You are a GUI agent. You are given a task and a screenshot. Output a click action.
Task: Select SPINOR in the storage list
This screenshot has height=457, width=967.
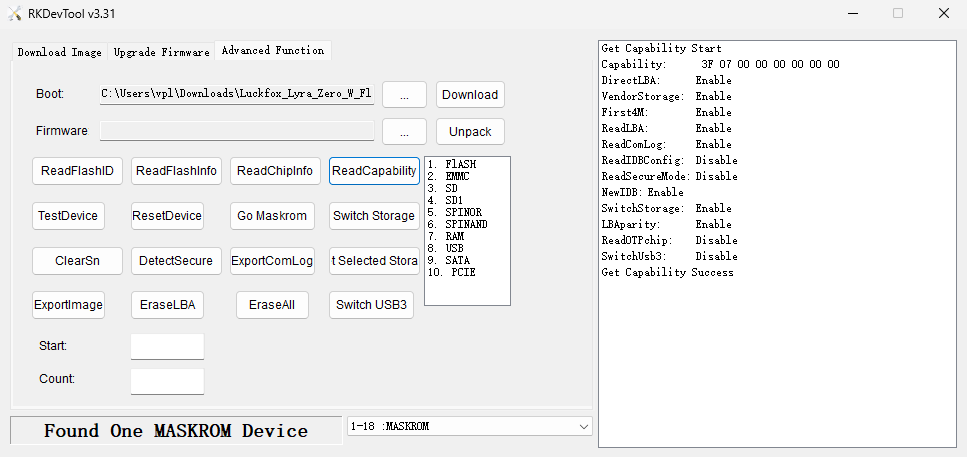coord(455,212)
